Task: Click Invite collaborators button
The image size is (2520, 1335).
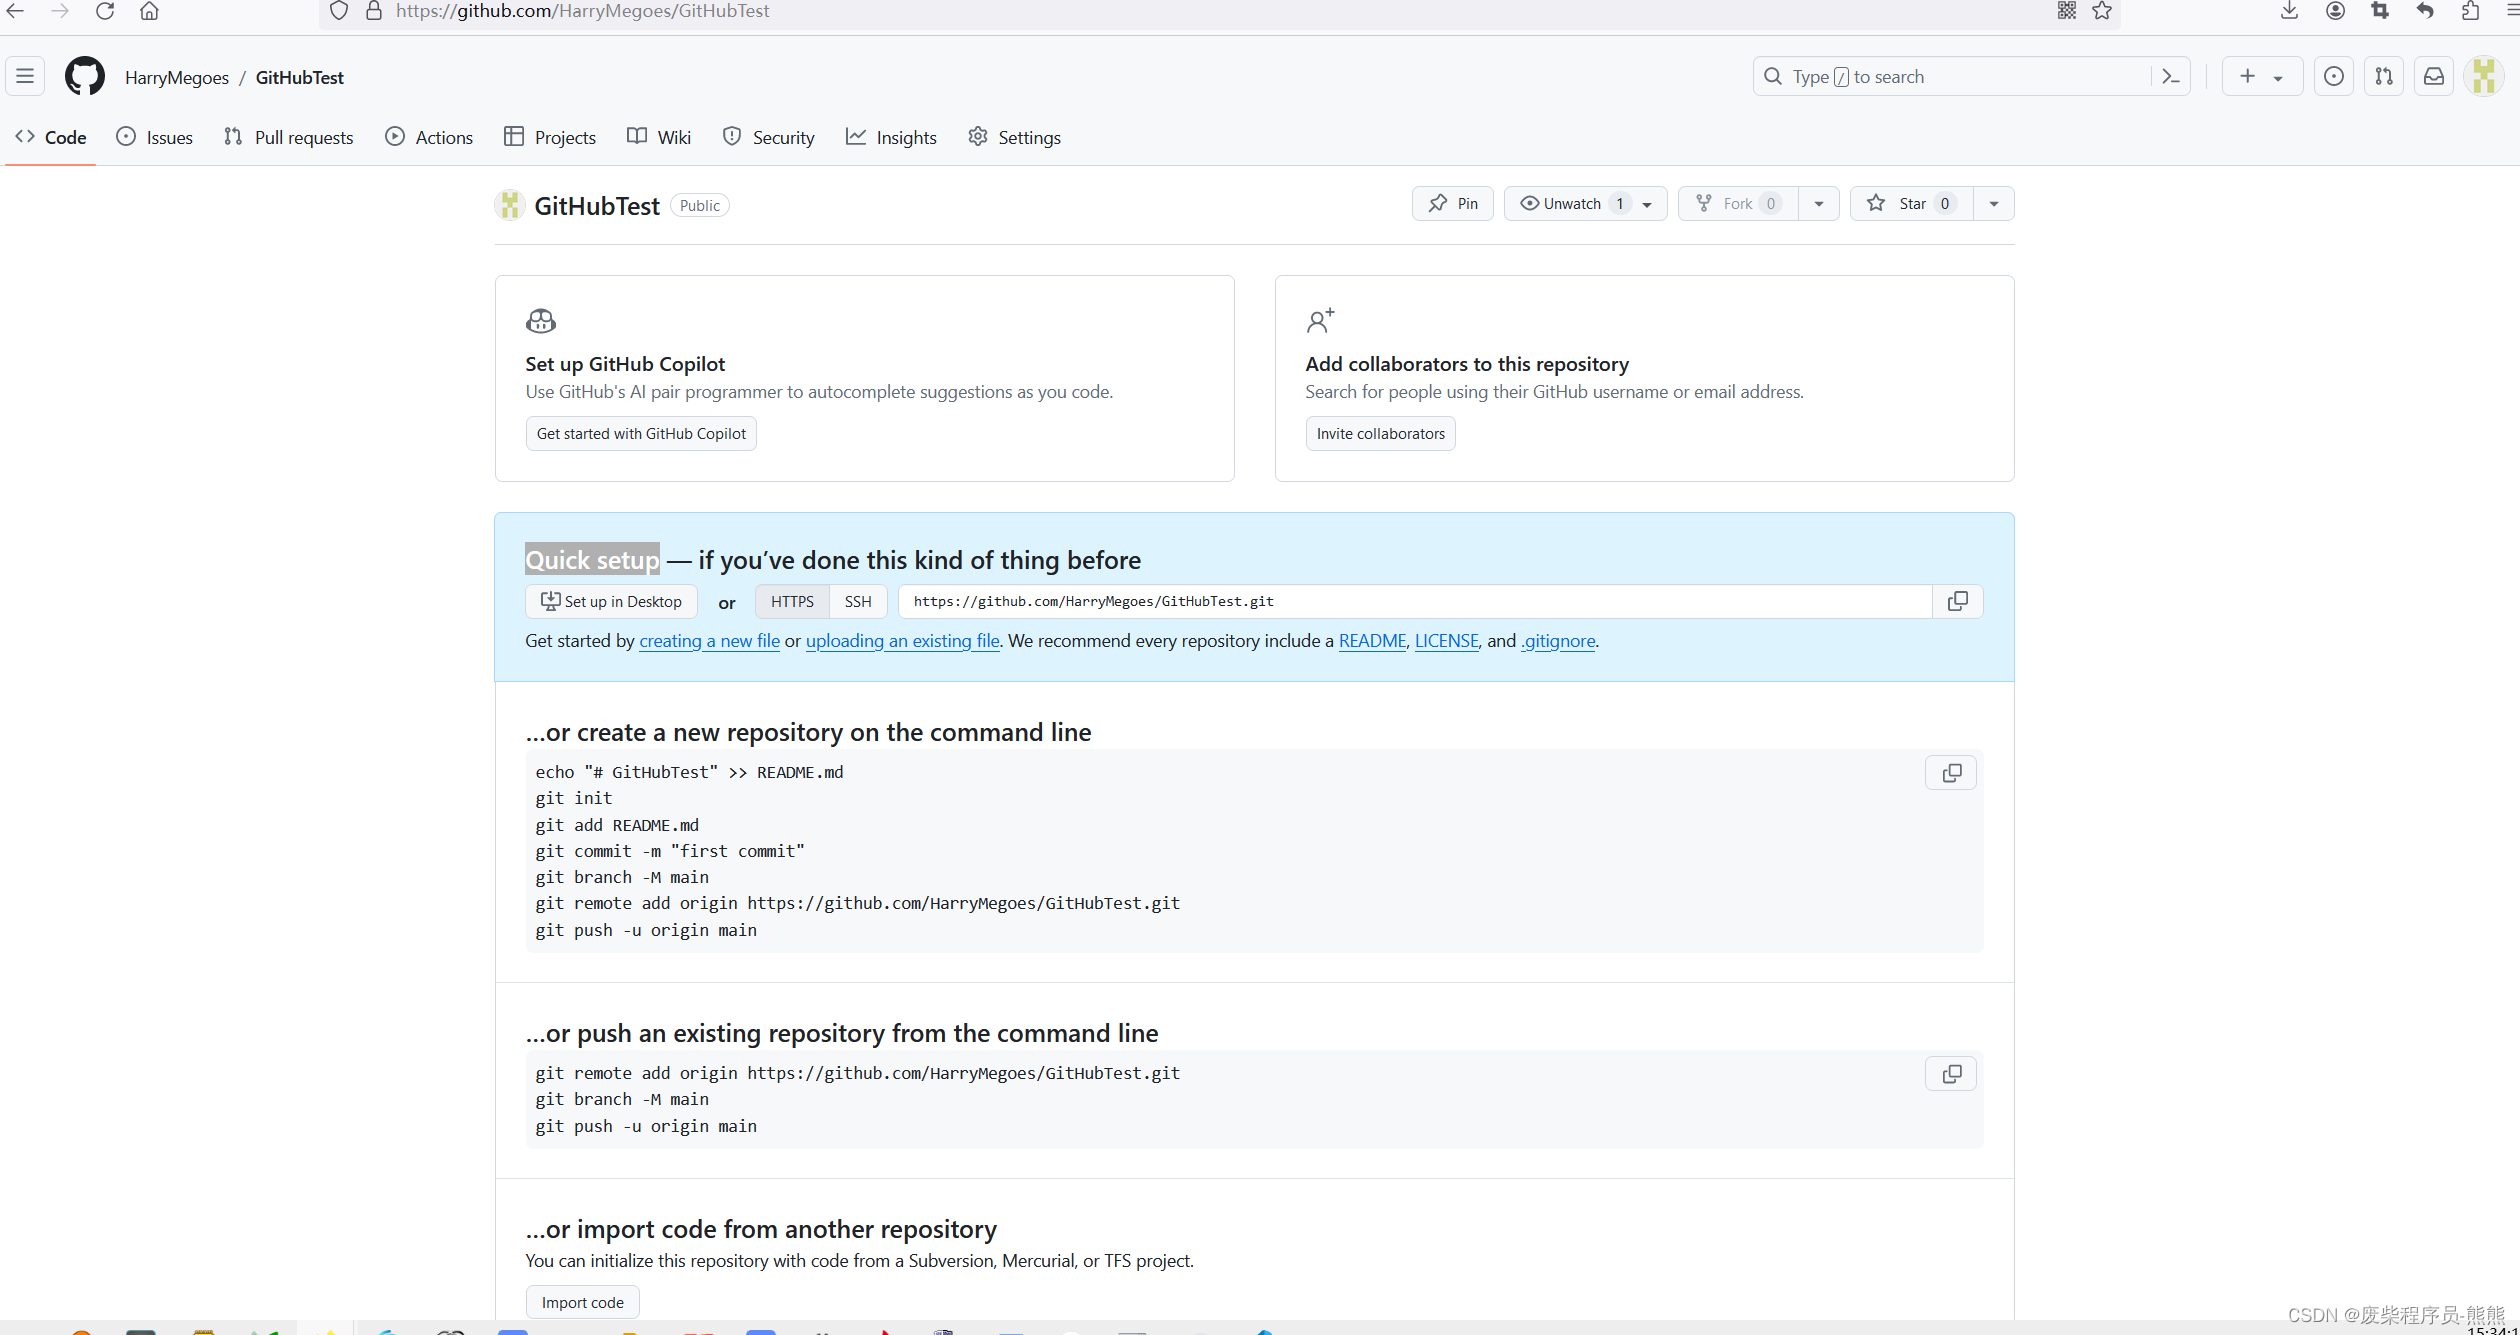Action: [1380, 434]
